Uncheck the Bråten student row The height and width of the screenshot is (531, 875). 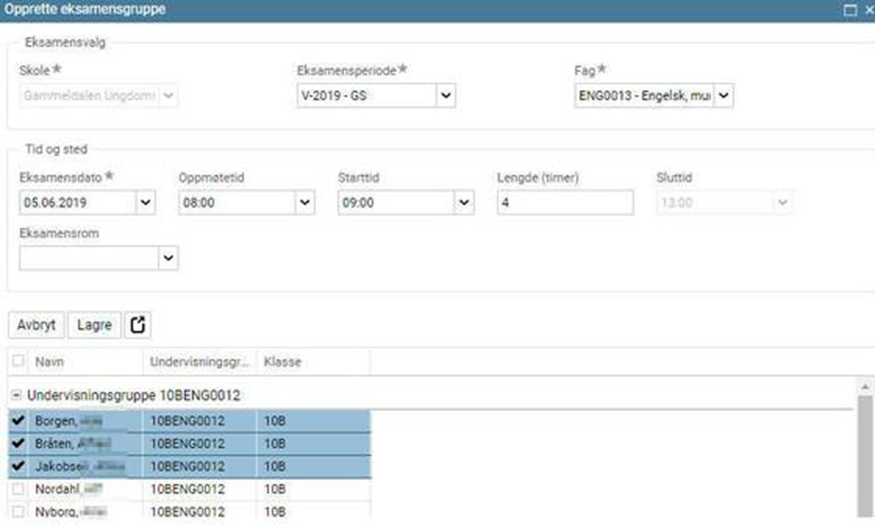(17, 444)
